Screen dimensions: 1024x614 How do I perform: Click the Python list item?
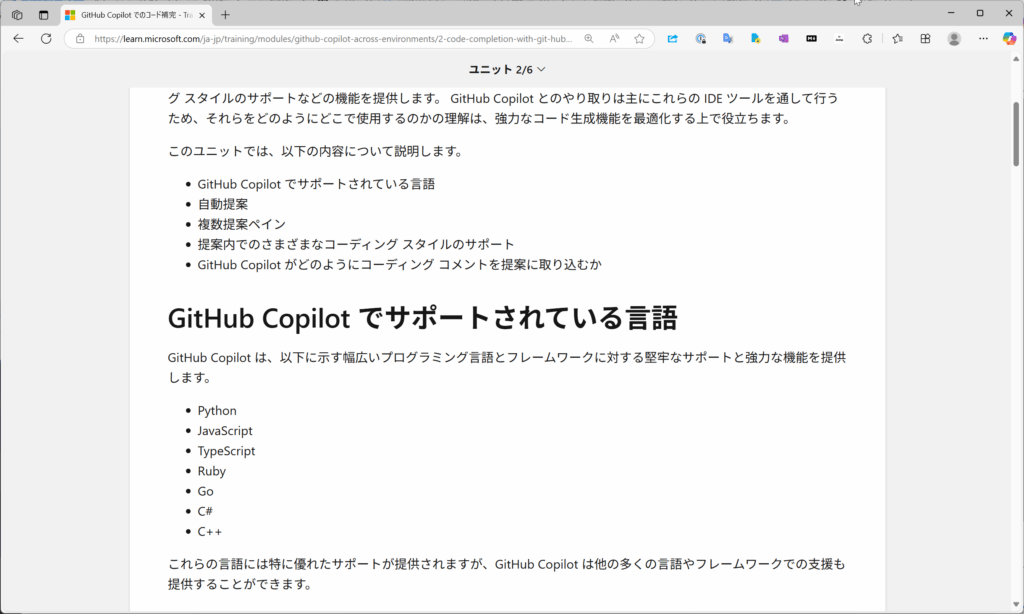coord(217,411)
